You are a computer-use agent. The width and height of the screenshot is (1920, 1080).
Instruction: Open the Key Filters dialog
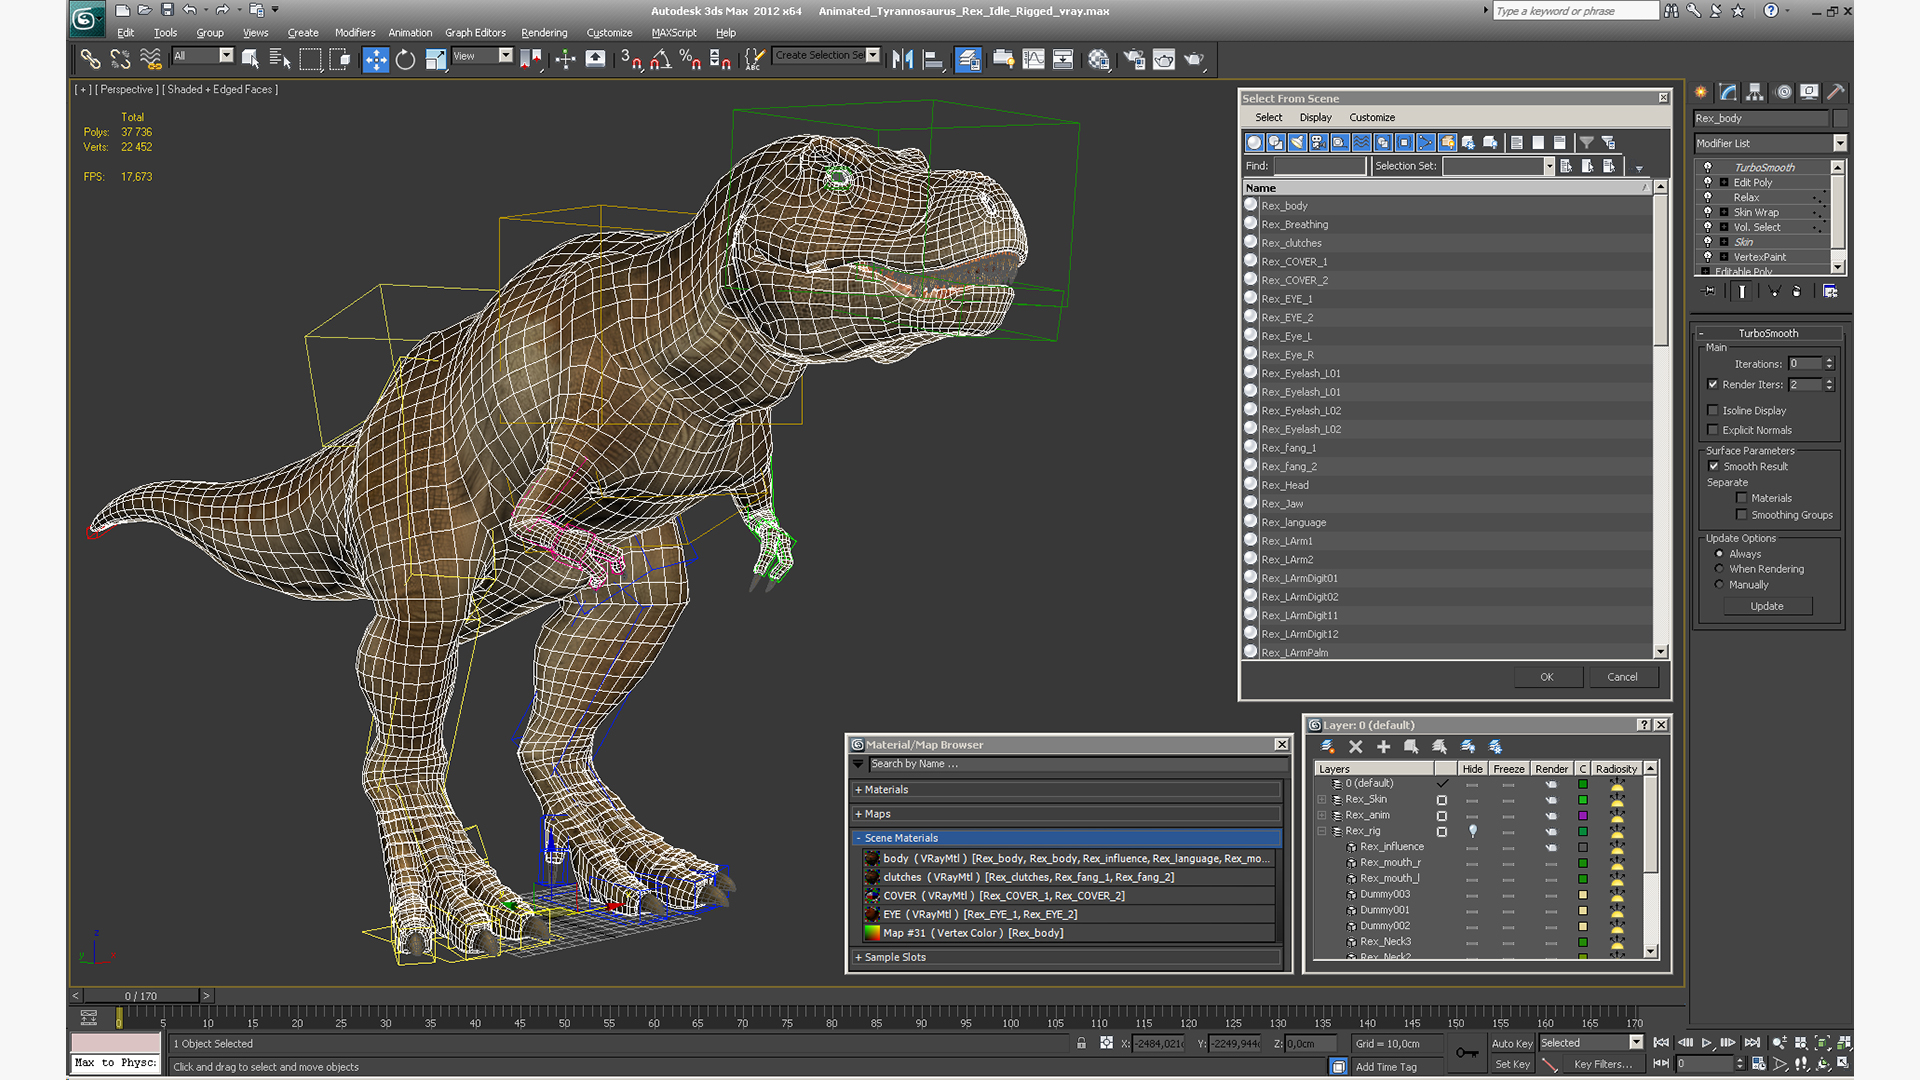click(1602, 1064)
